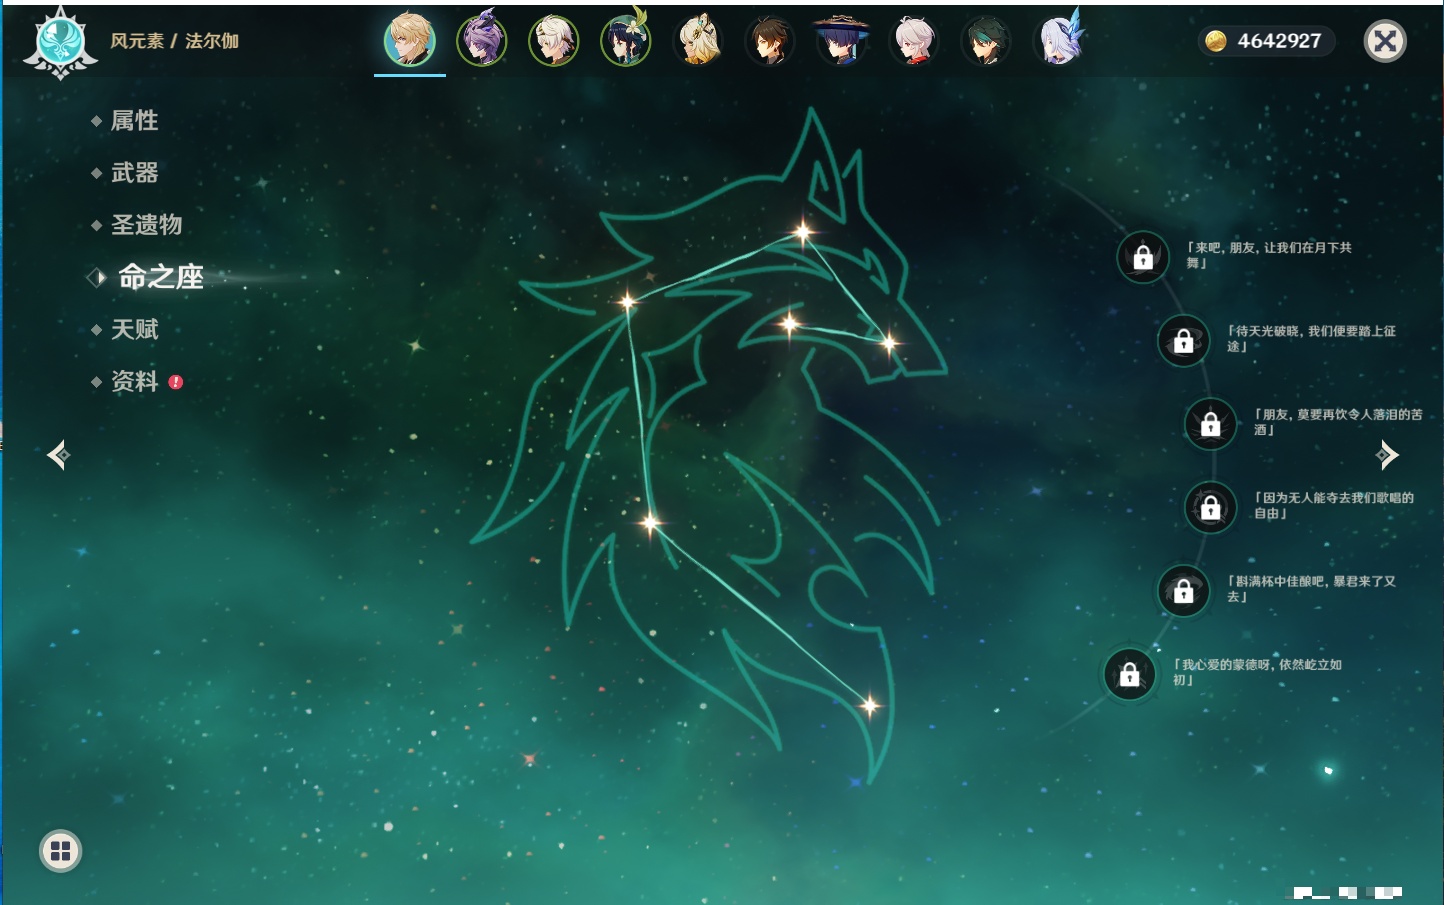
Task: Select the brown-haired character with earring
Action: pos(770,40)
